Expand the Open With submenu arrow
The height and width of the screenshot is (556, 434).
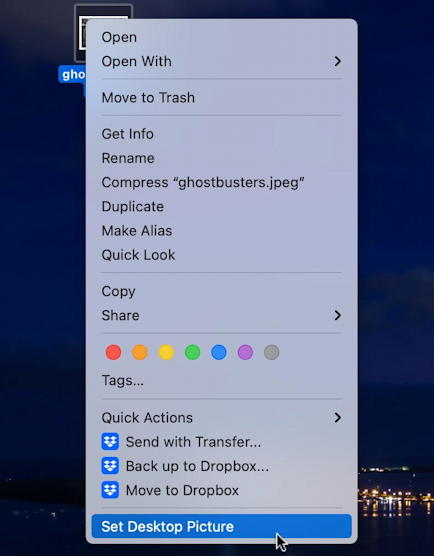click(x=338, y=61)
